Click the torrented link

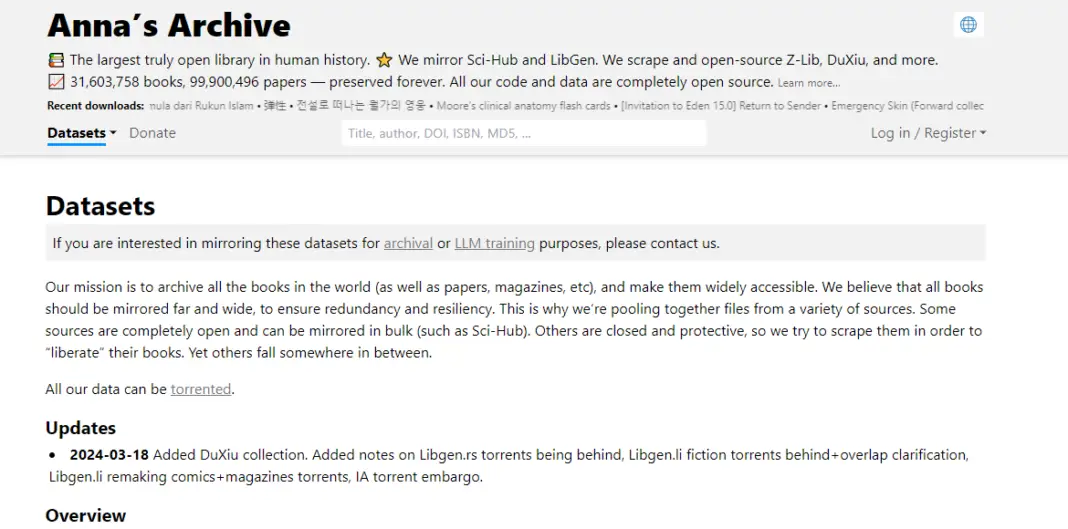tap(201, 389)
